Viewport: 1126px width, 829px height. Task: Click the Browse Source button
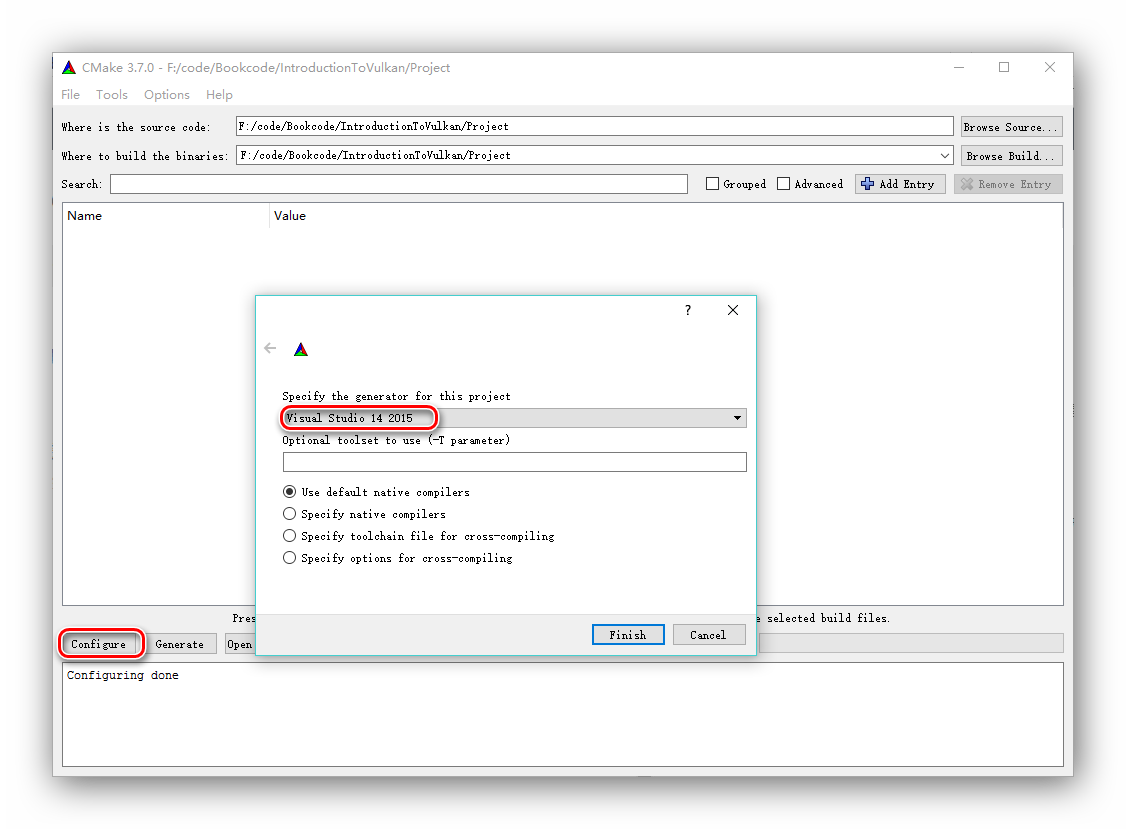pyautogui.click(x=1011, y=127)
